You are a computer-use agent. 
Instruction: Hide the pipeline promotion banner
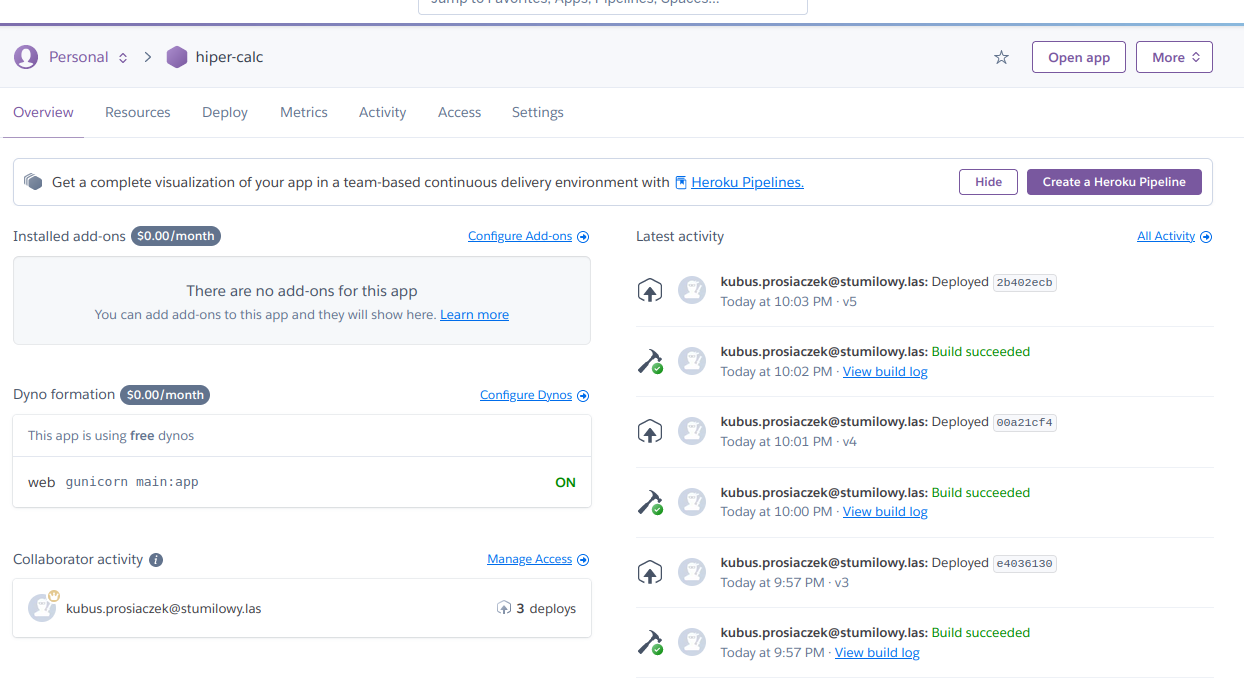click(x=989, y=182)
